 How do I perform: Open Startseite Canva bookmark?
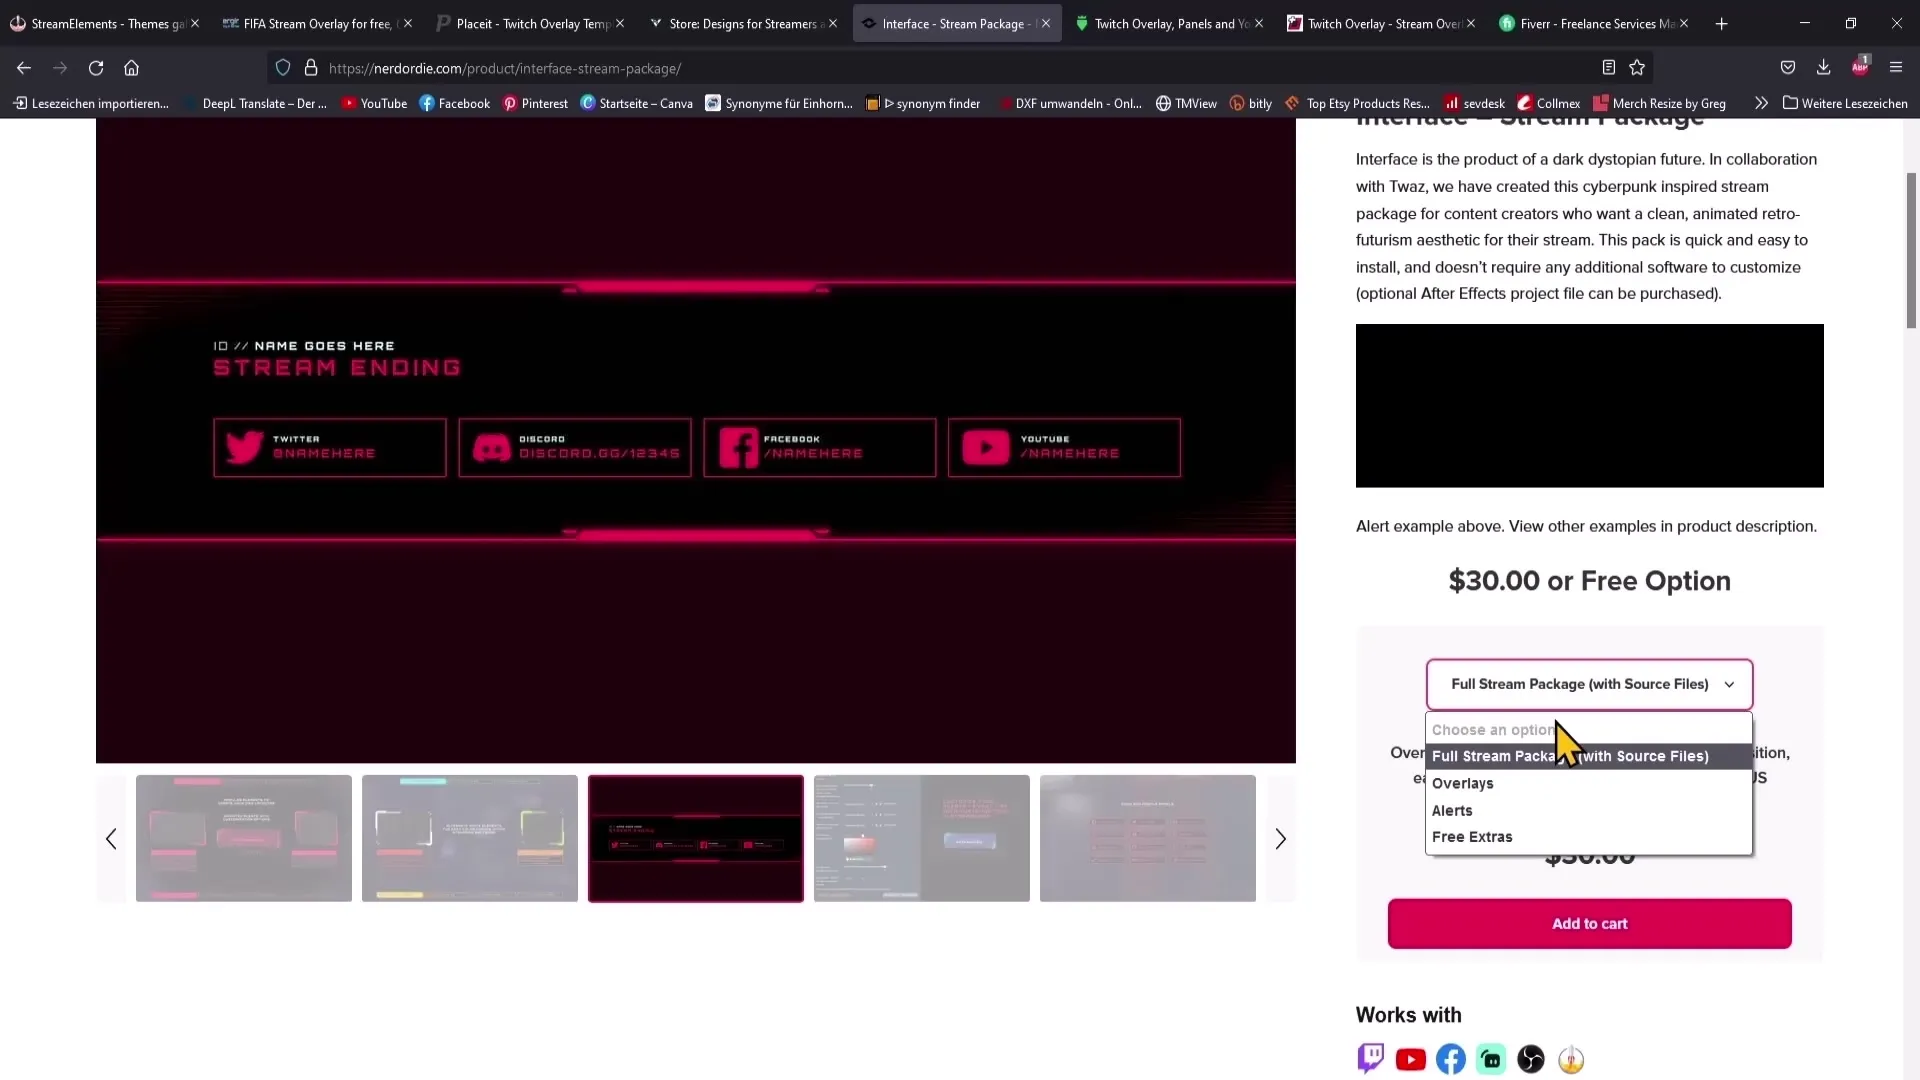636,103
